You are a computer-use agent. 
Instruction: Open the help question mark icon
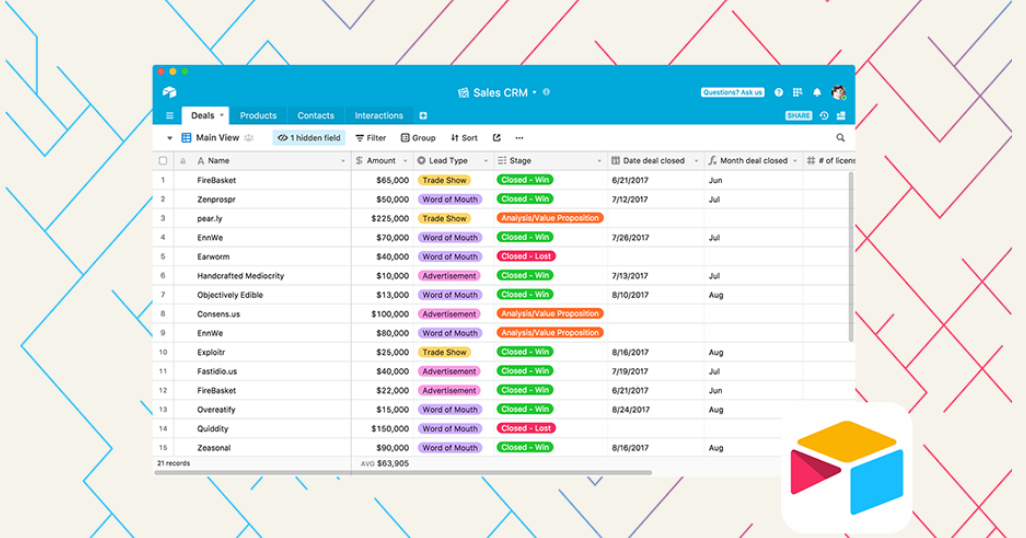click(779, 92)
